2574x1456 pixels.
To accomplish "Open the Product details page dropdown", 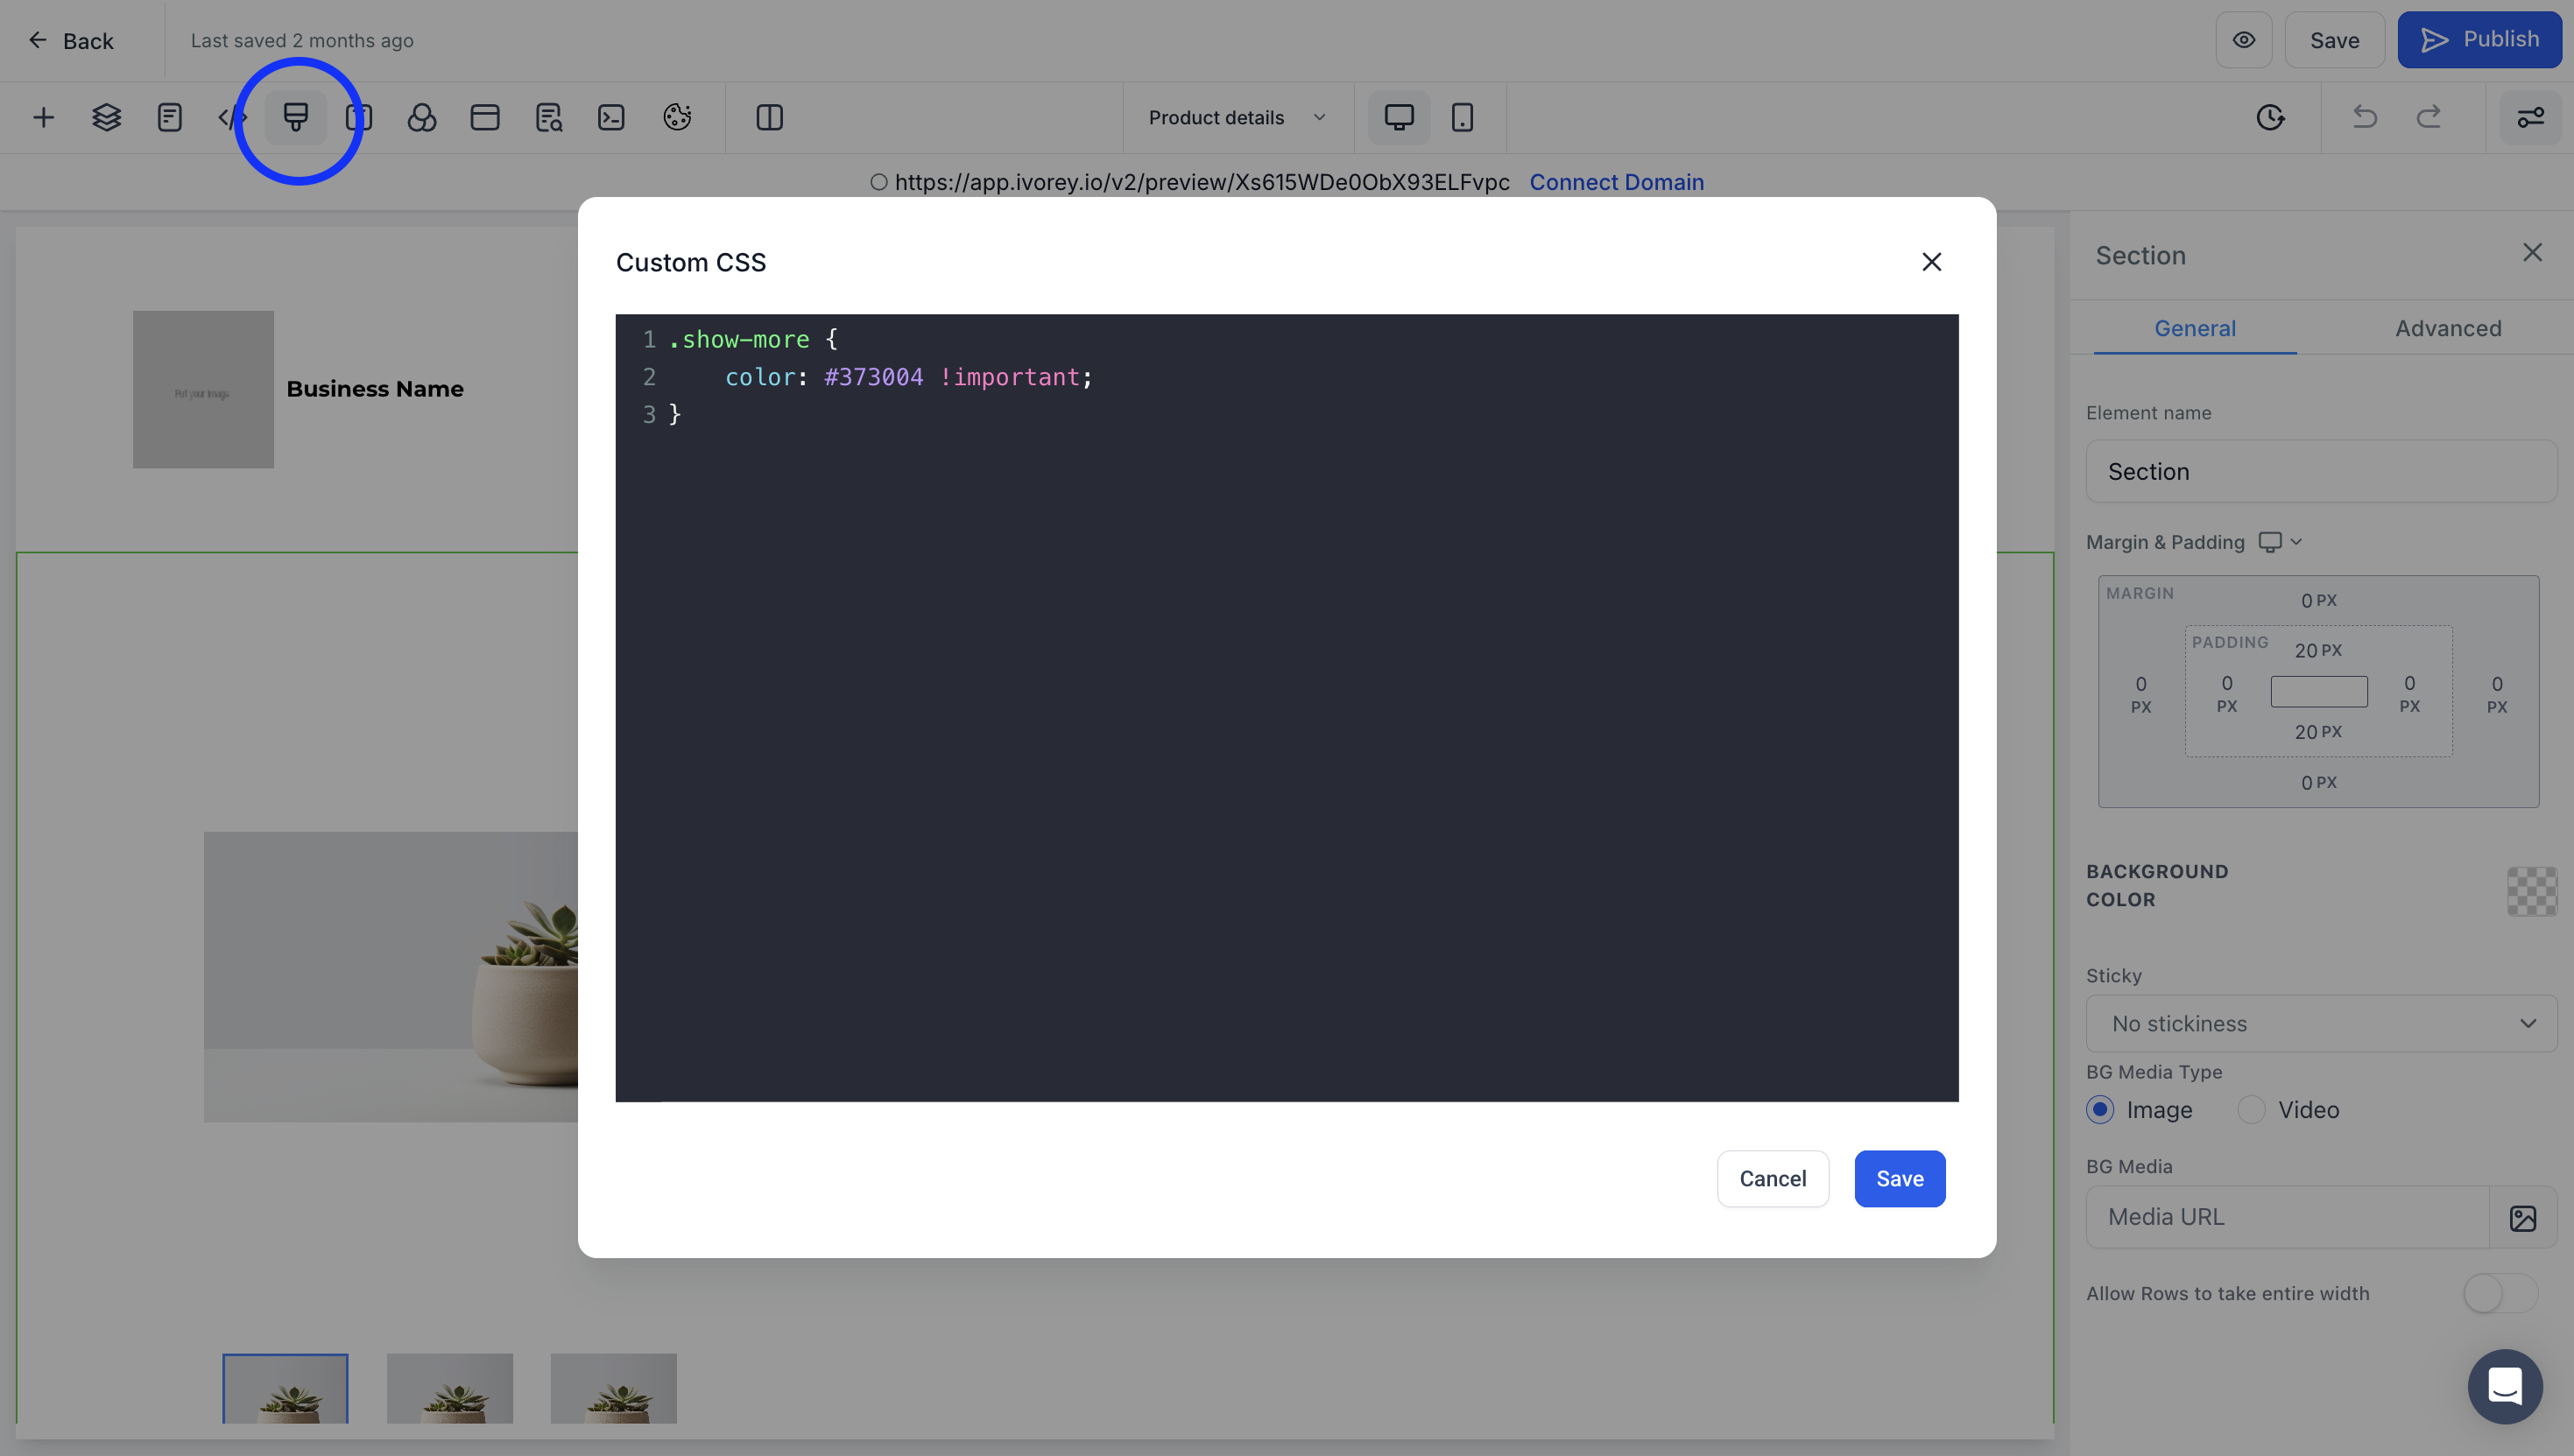I will [1237, 118].
